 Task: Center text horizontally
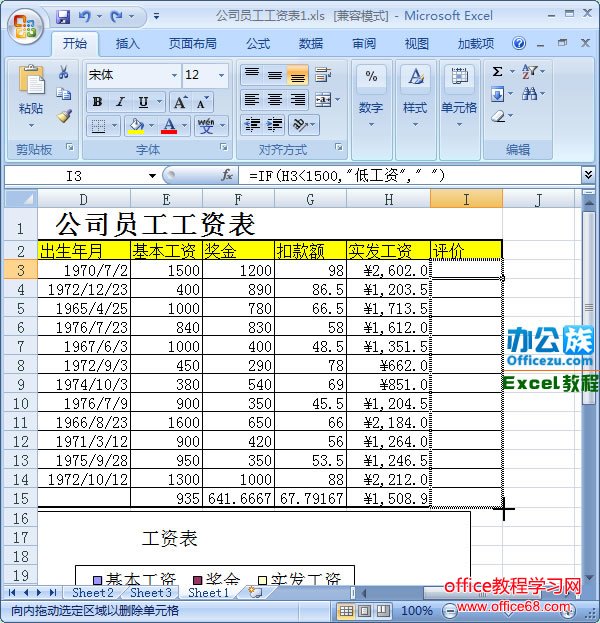pos(275,100)
